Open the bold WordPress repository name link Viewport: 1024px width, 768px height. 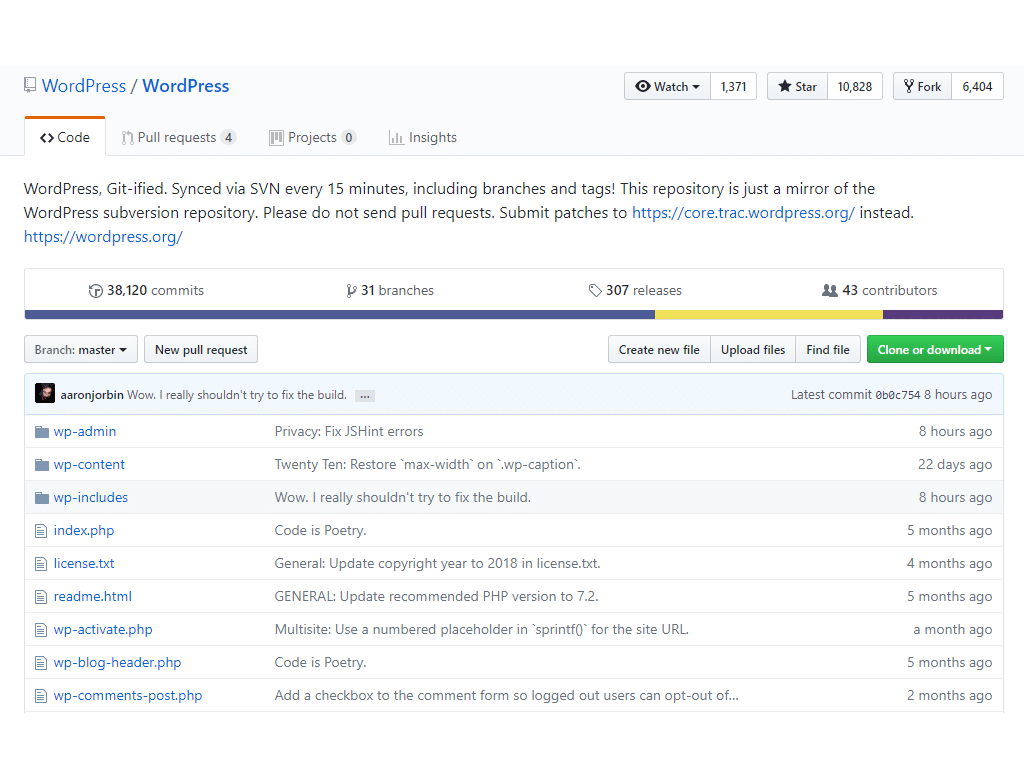point(186,86)
